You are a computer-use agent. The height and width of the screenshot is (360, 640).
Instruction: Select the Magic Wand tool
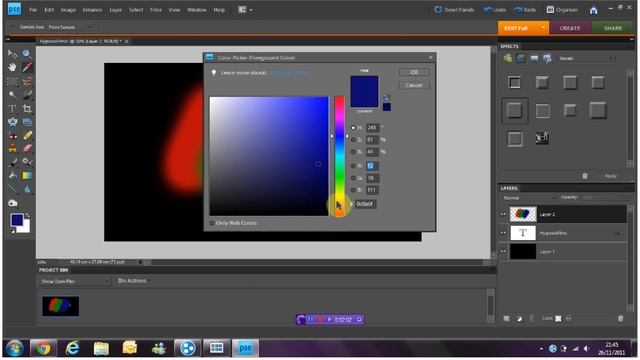pyautogui.click(x=12, y=95)
